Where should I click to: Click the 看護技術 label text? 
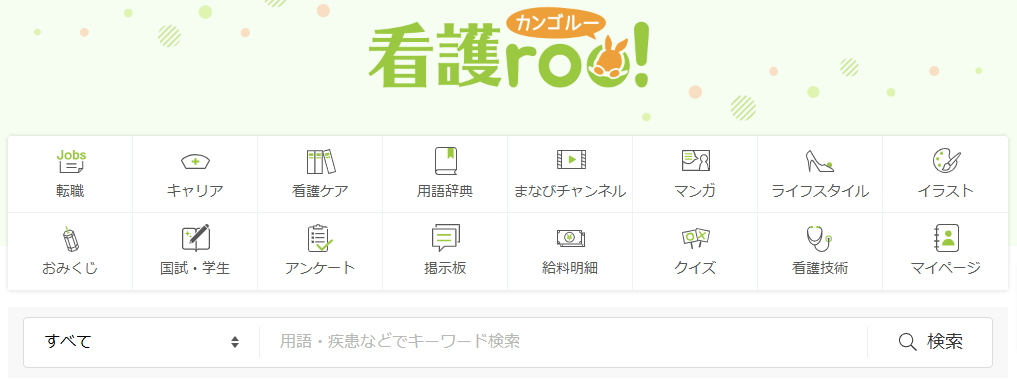[820, 268]
